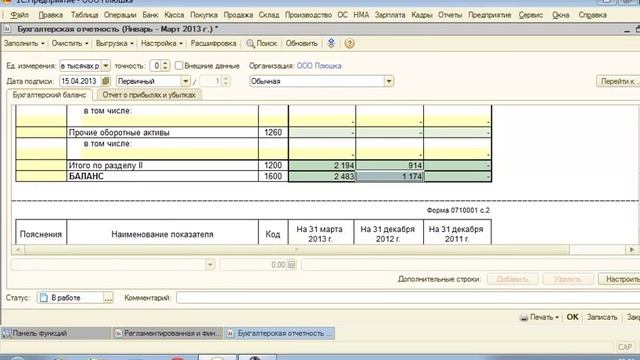This screenshot has width=640, height=360.
Task: Open the status selection ellipsis button
Action: tap(108, 298)
